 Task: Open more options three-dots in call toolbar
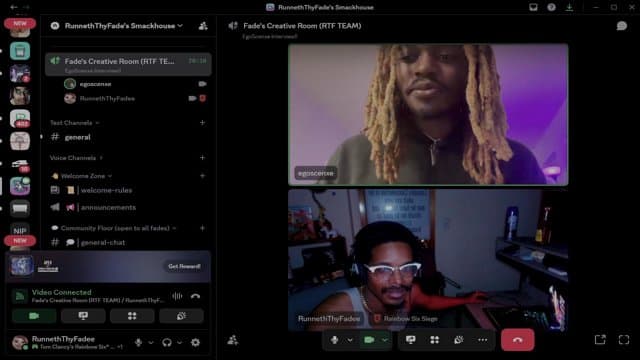(x=482, y=340)
